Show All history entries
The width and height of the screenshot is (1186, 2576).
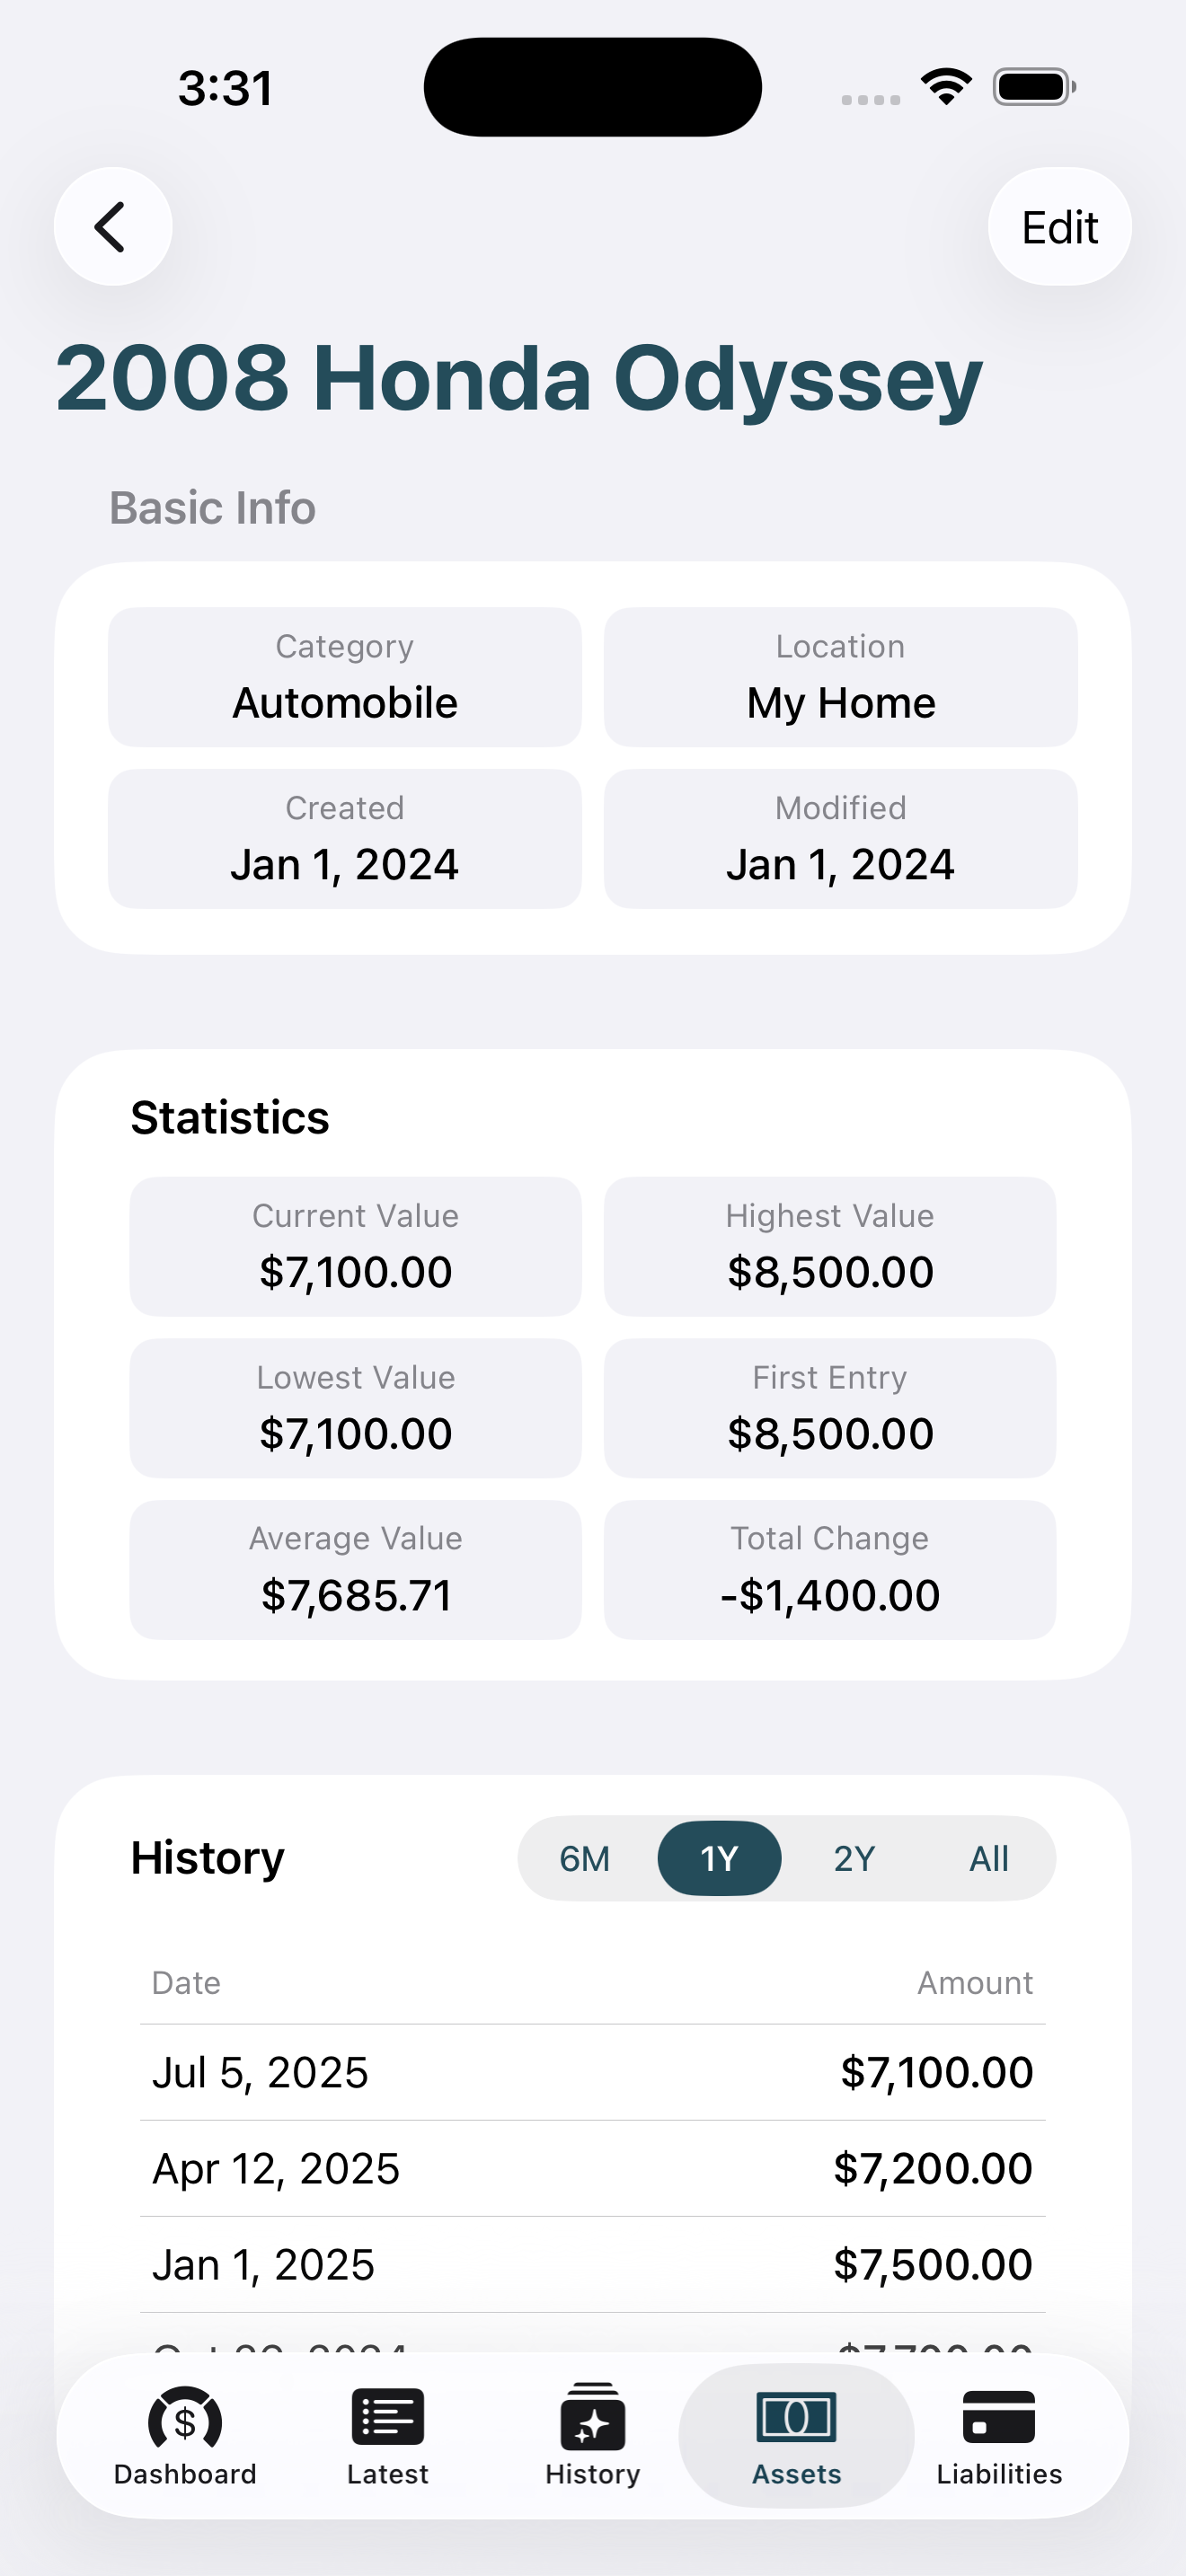[988, 1859]
